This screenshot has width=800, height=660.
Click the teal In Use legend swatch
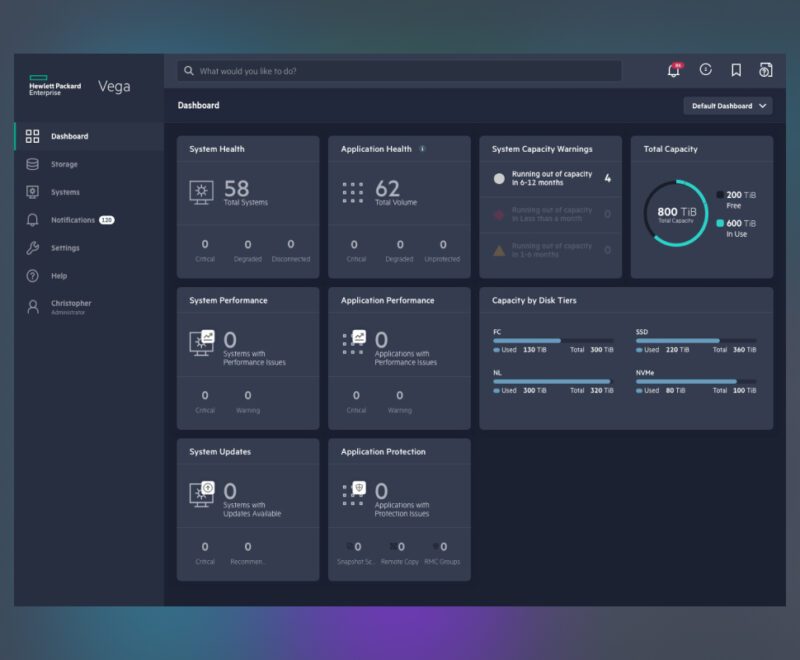coord(720,223)
